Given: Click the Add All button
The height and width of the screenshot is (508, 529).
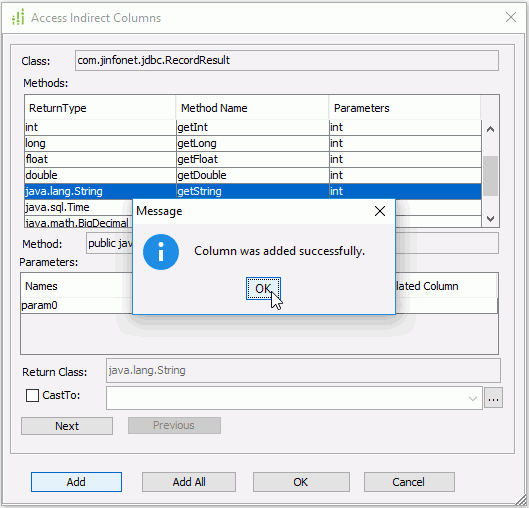Looking at the screenshot, I should point(189,482).
